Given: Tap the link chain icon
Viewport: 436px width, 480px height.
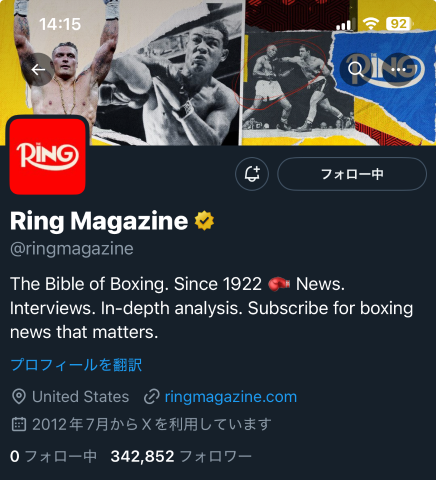Looking at the screenshot, I should coord(152,397).
